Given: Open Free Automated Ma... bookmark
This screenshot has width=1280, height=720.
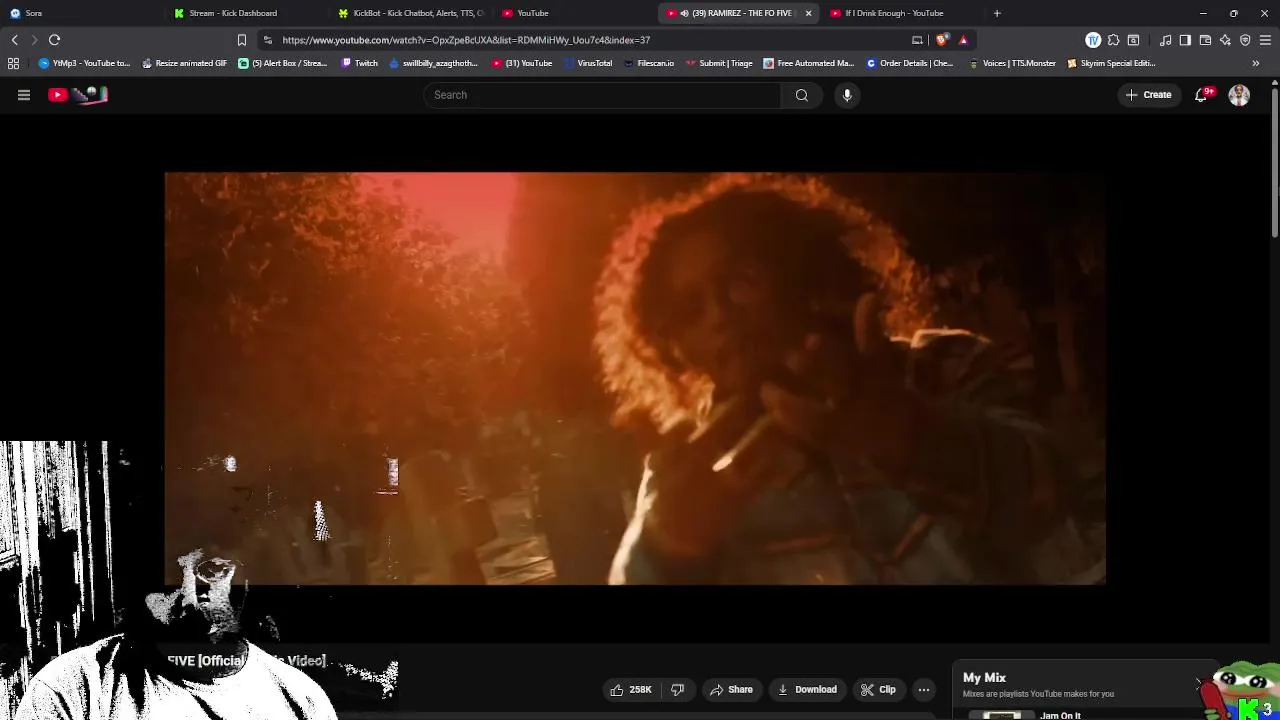Looking at the screenshot, I should (808, 63).
